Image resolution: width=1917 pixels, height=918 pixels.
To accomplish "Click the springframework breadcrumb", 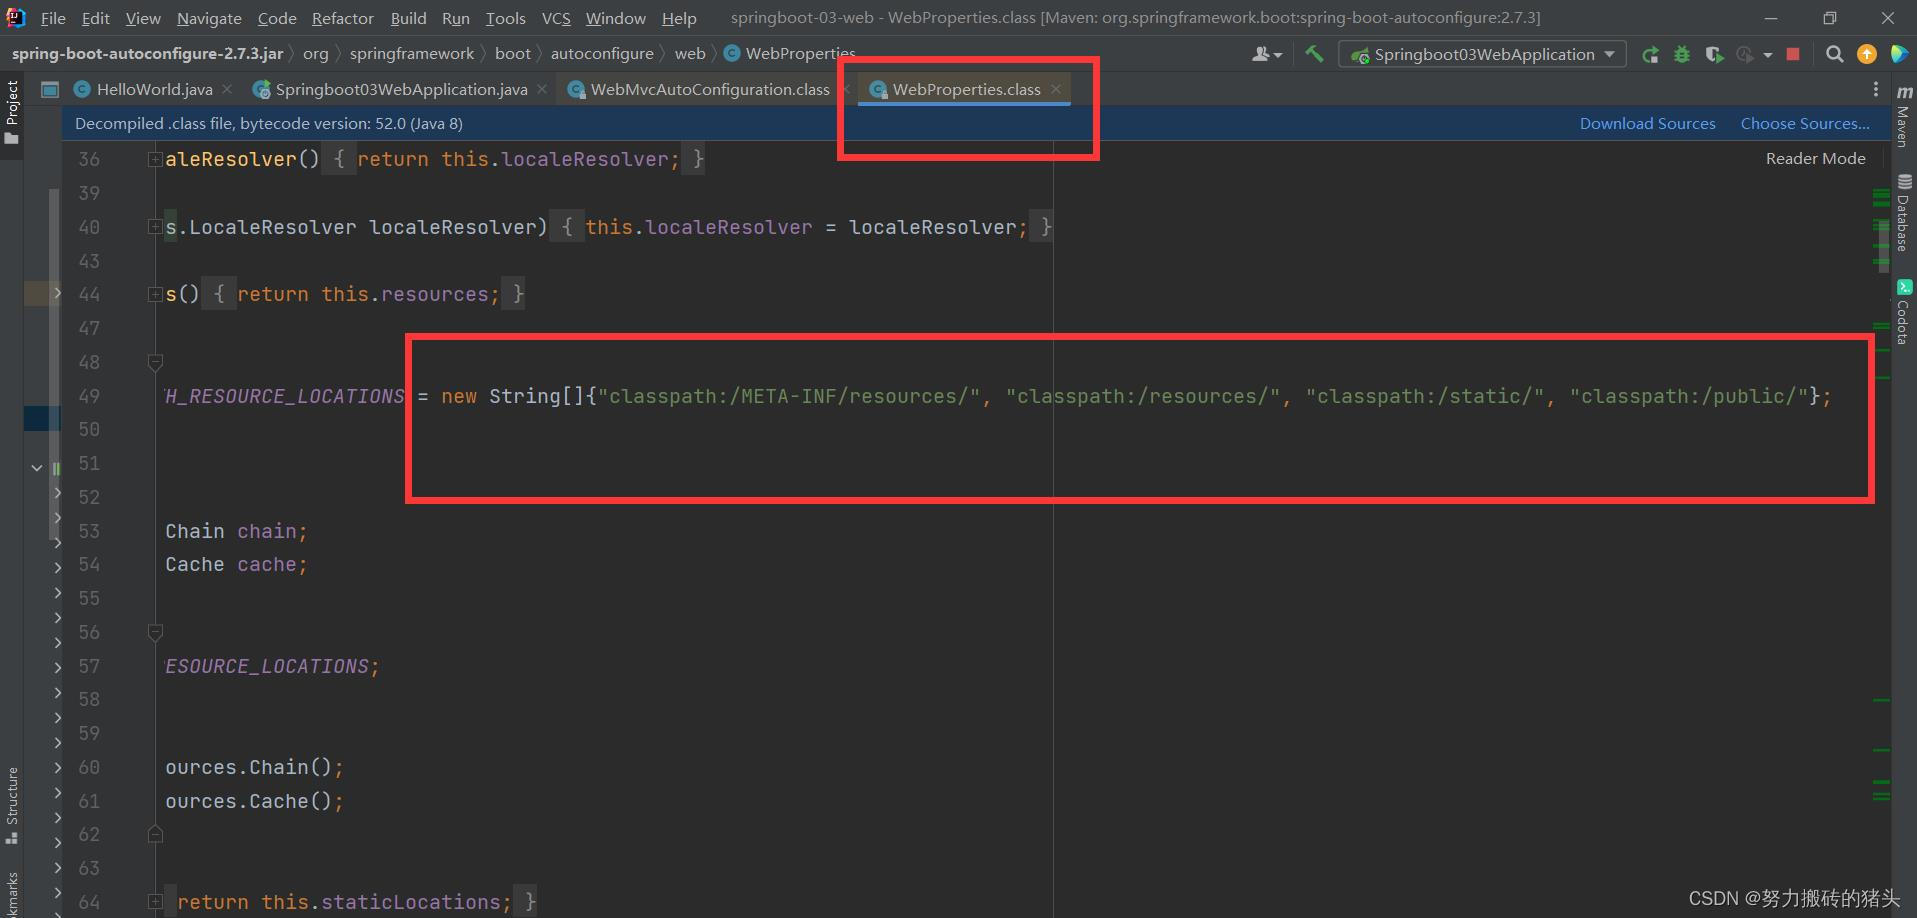I will 411,54.
